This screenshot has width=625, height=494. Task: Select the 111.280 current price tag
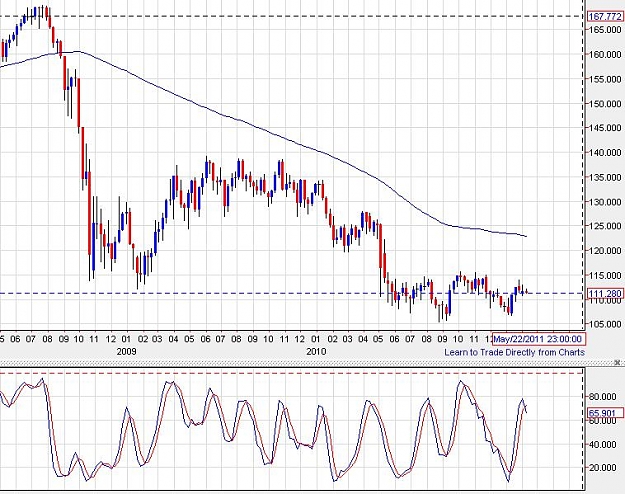click(605, 294)
